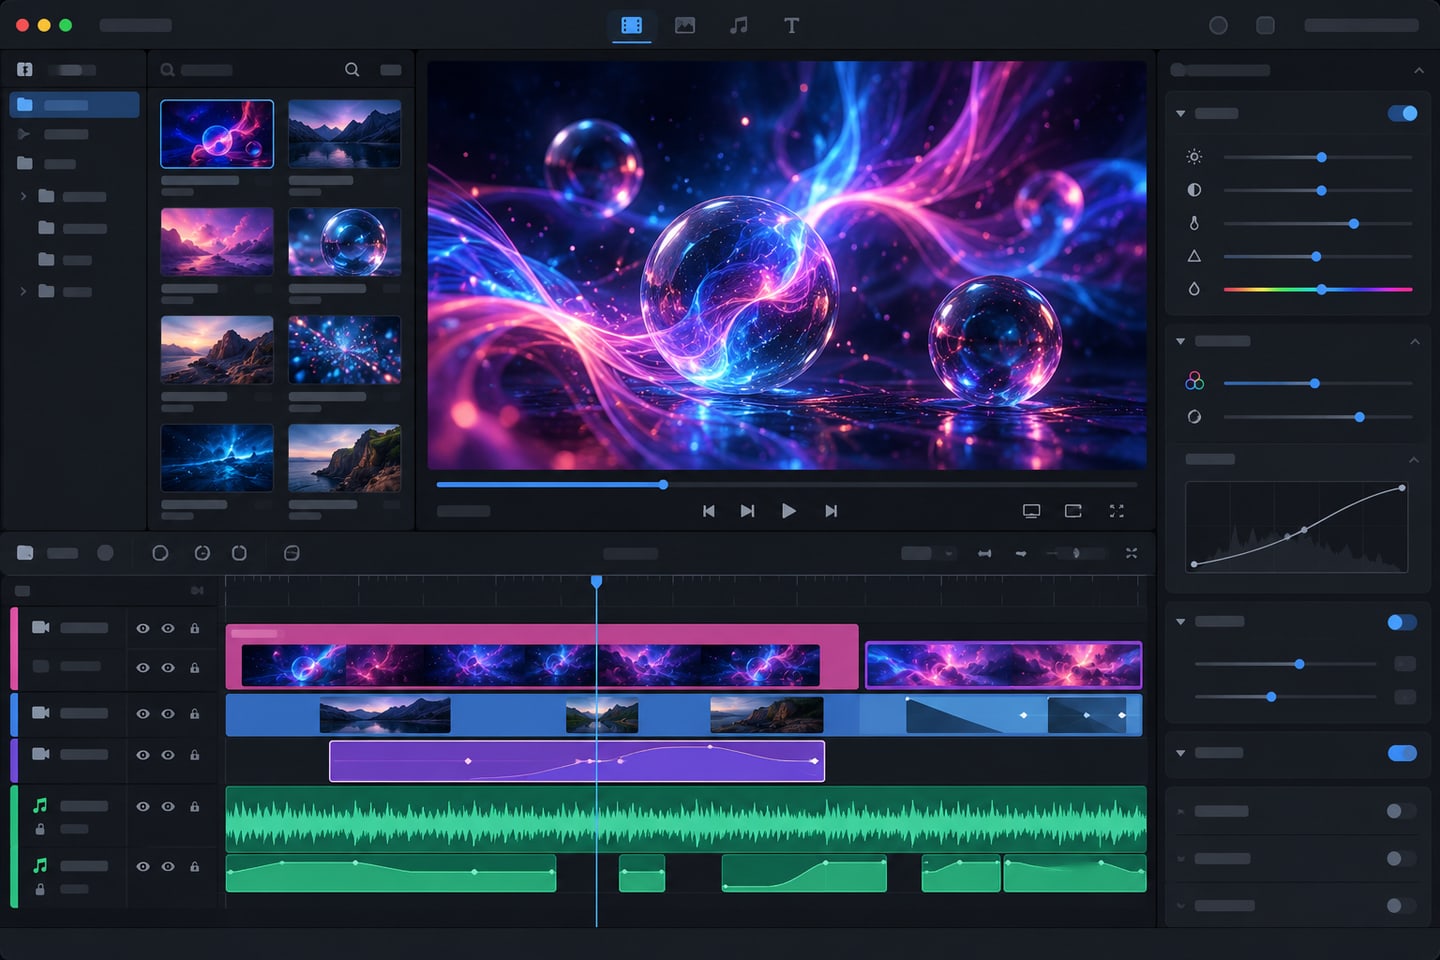This screenshot has height=960, width=1440.
Task: Click the camera icon on the purple track
Action: click(41, 753)
